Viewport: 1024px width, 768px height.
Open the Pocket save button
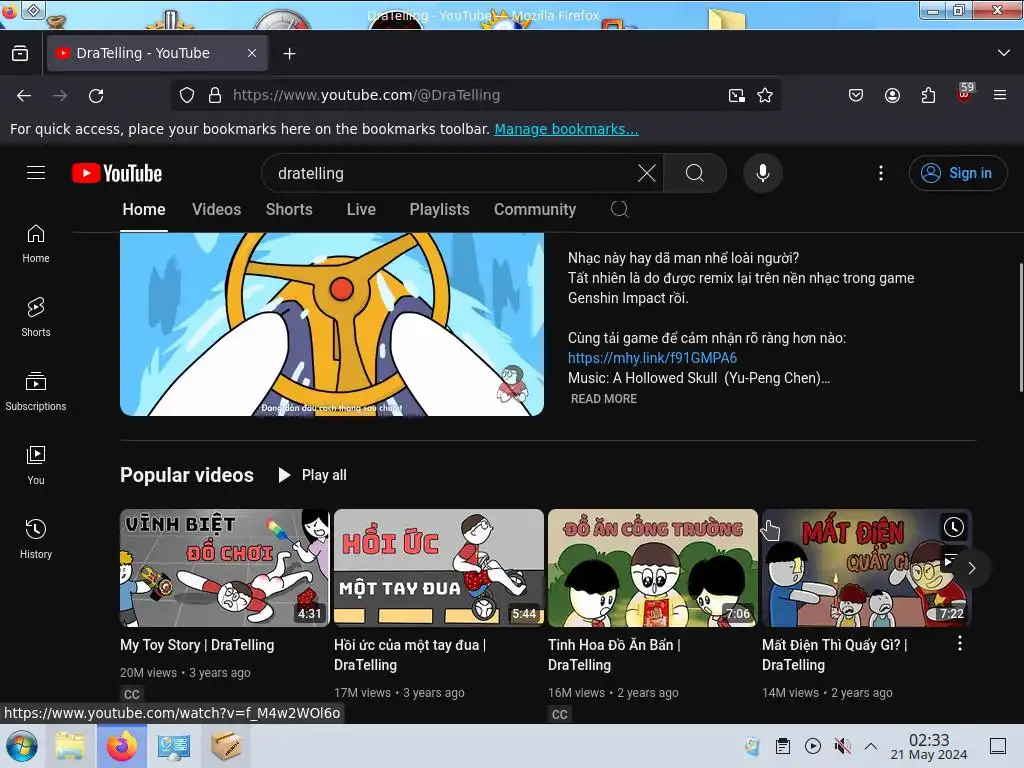[x=856, y=95]
